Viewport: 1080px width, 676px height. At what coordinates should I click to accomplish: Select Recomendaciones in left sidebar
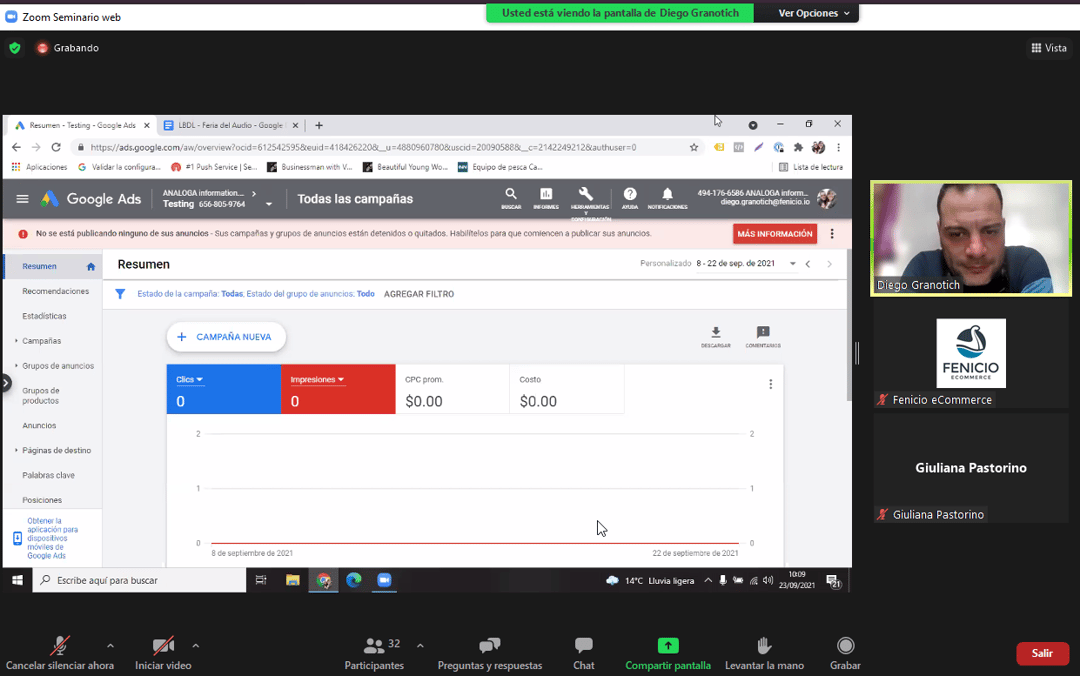click(x=56, y=291)
